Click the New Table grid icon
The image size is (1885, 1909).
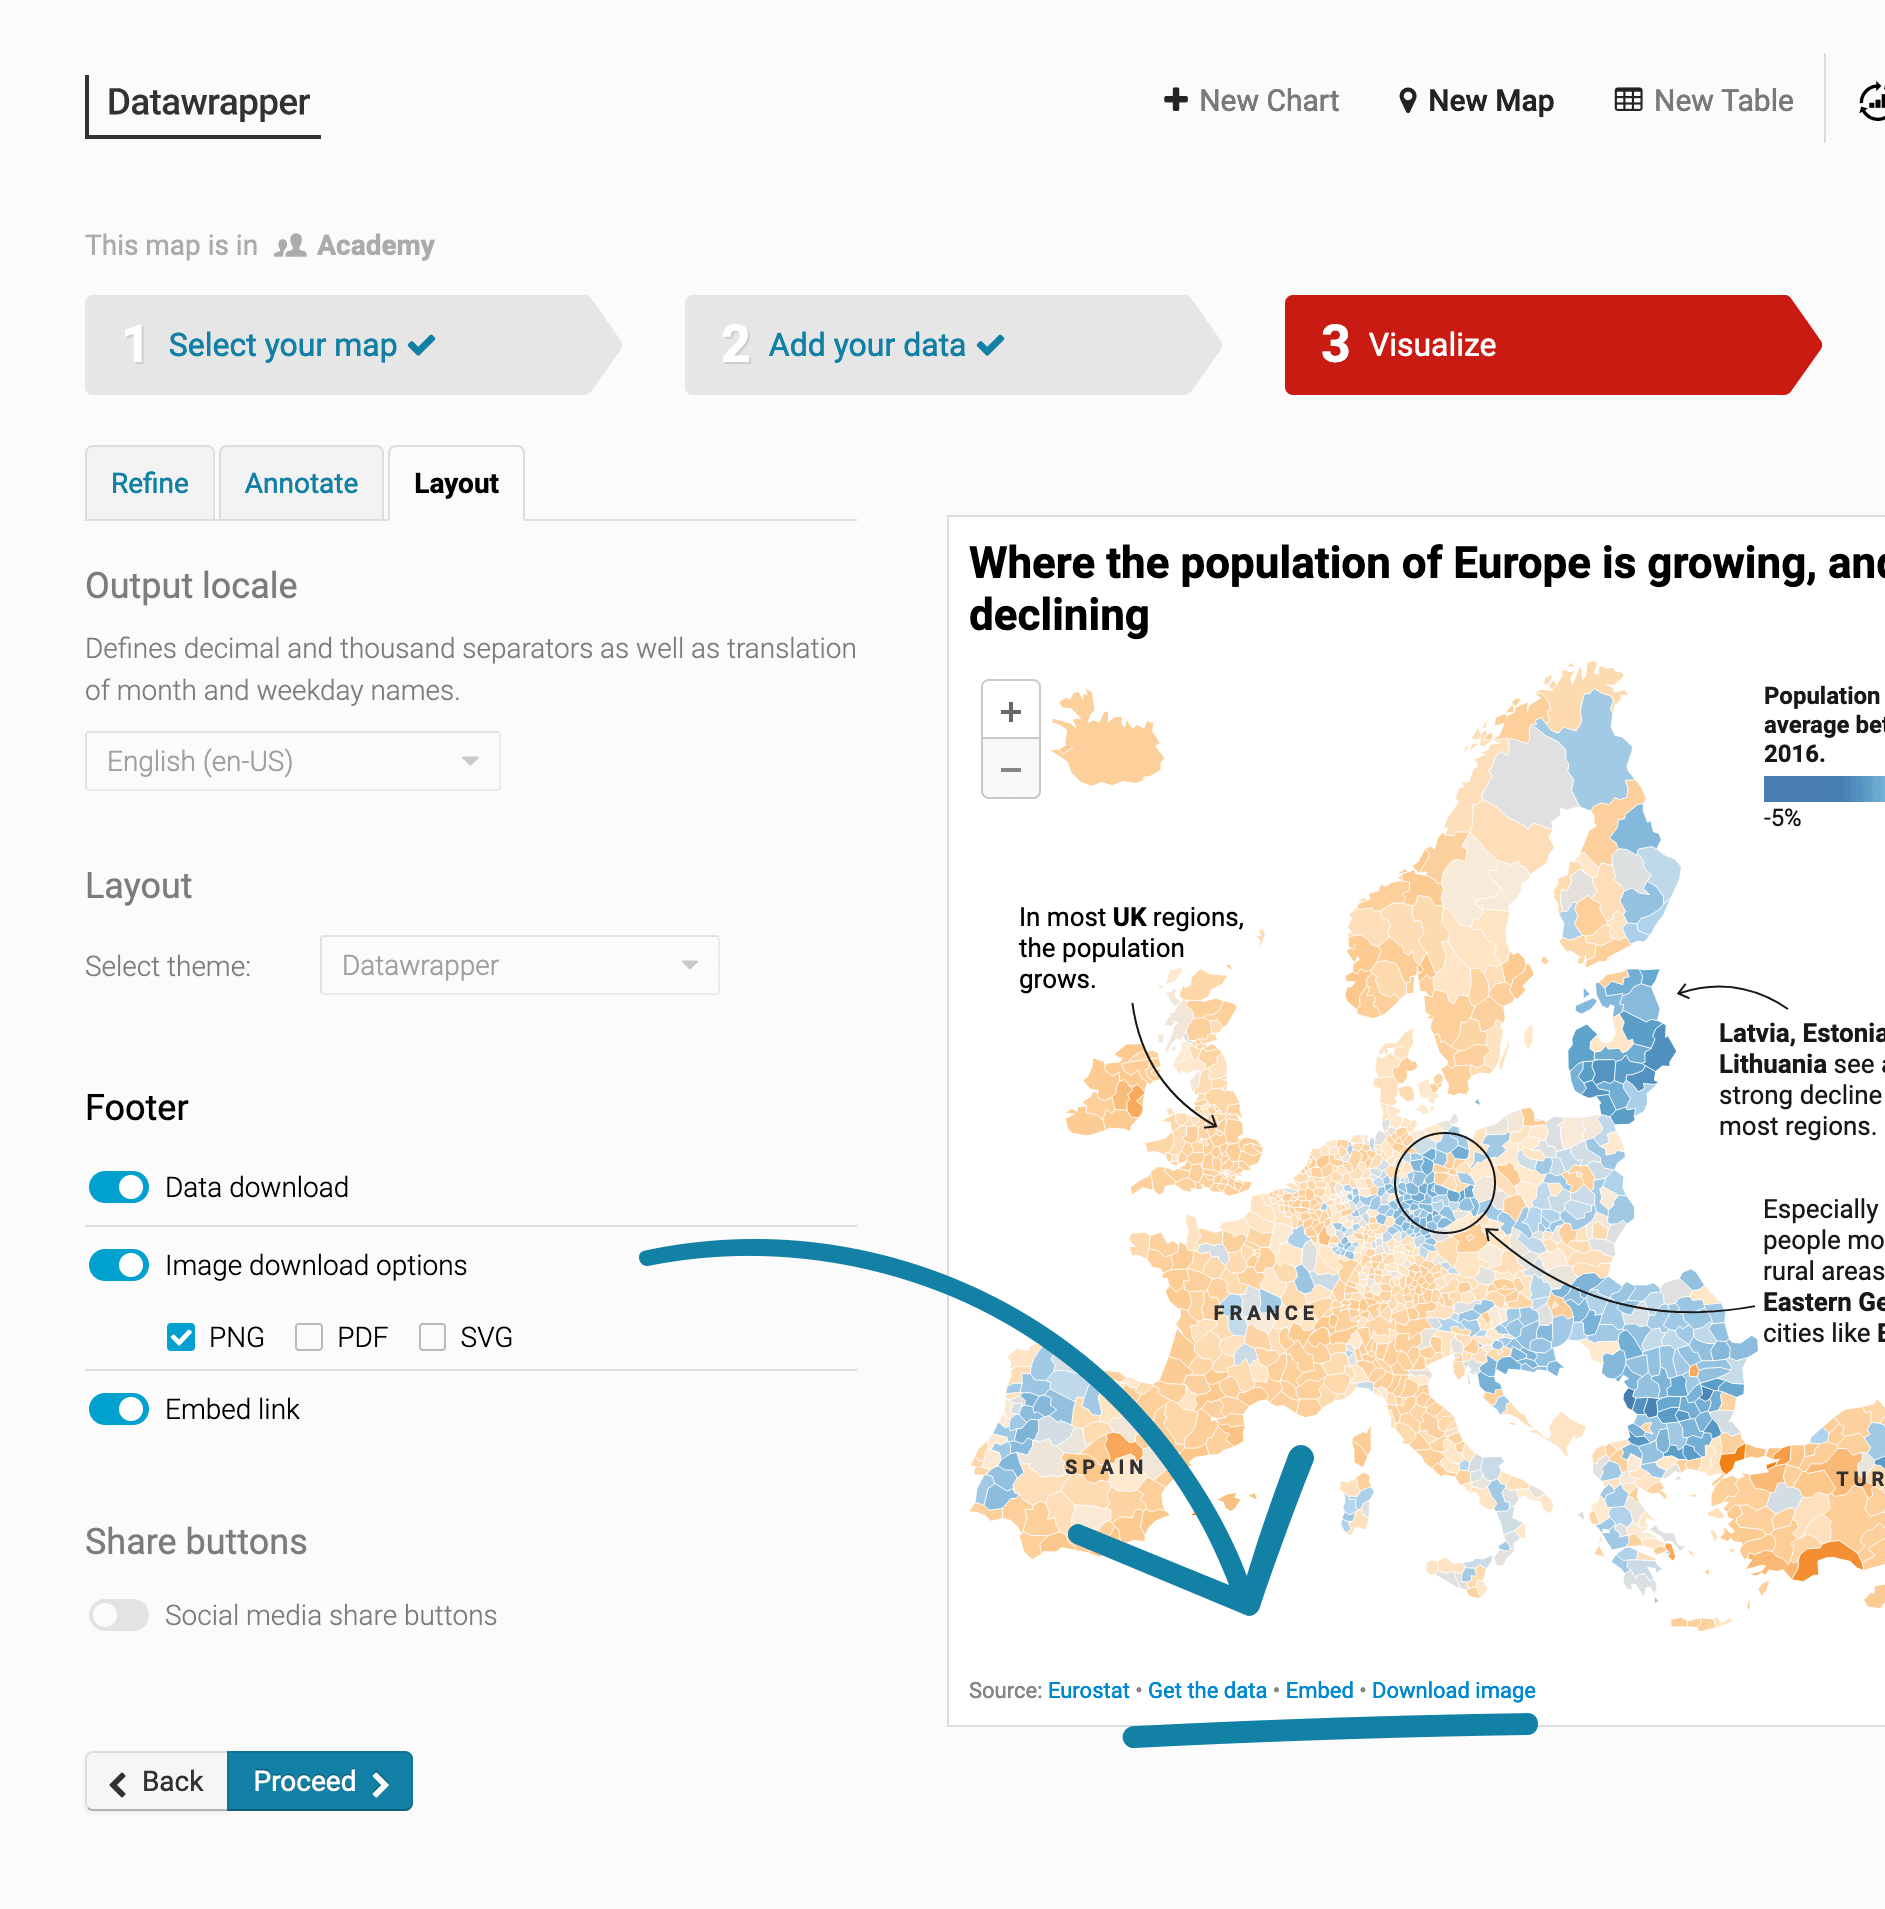1628,100
